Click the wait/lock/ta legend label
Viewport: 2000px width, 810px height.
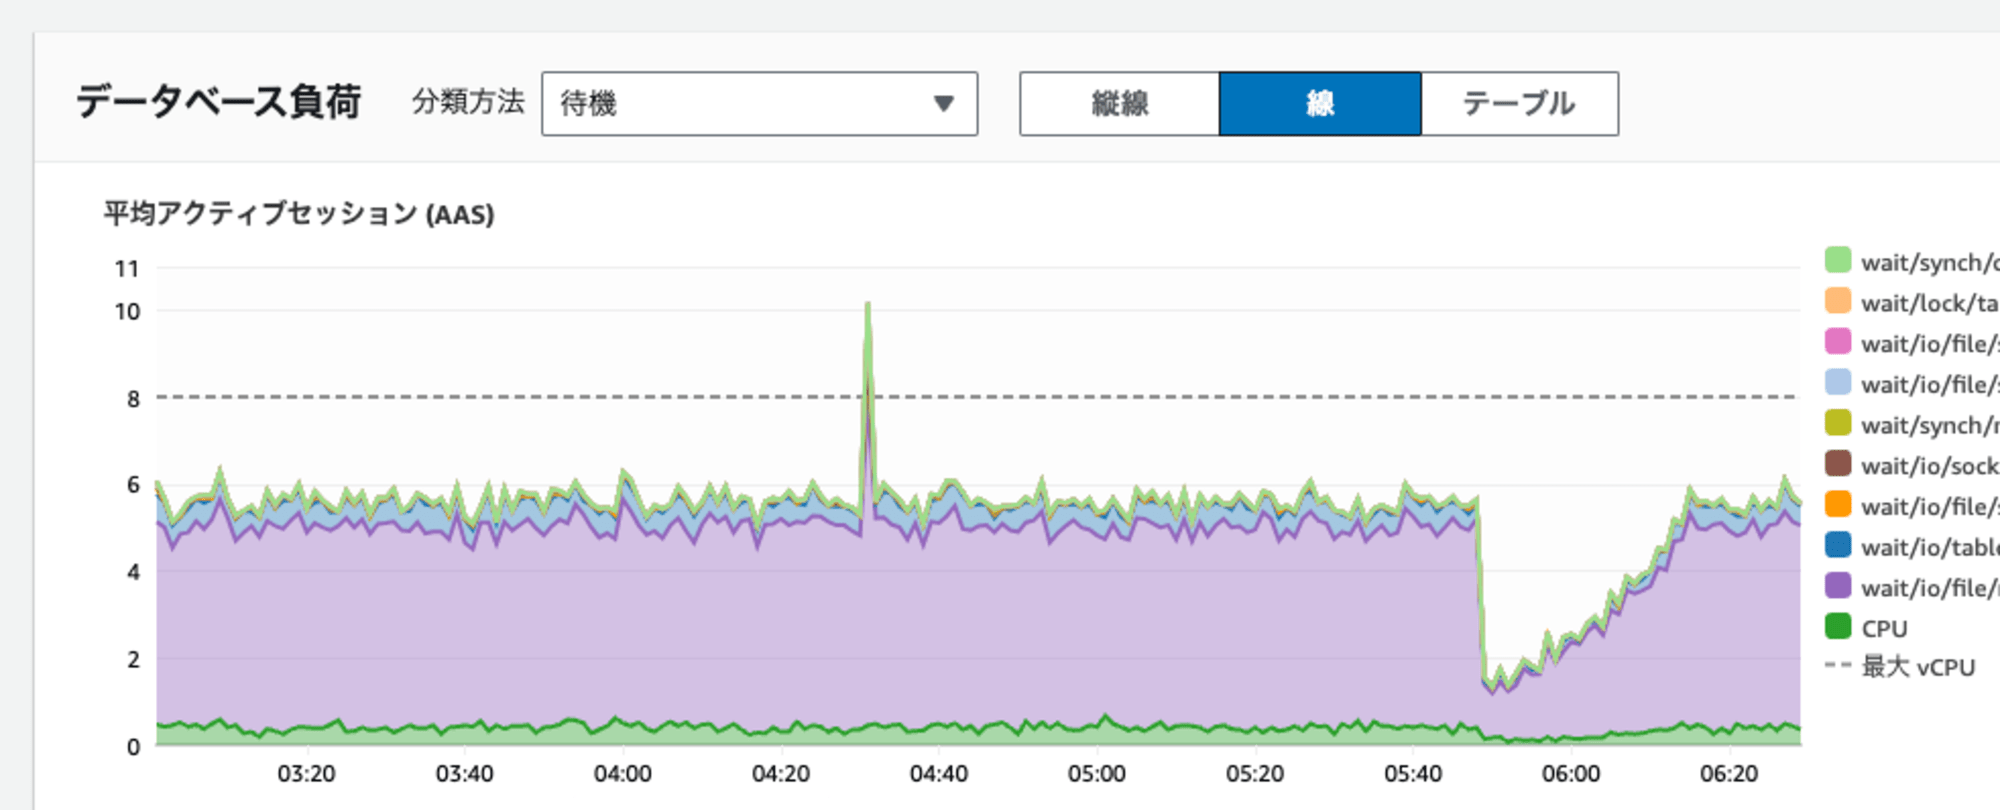click(x=1929, y=303)
